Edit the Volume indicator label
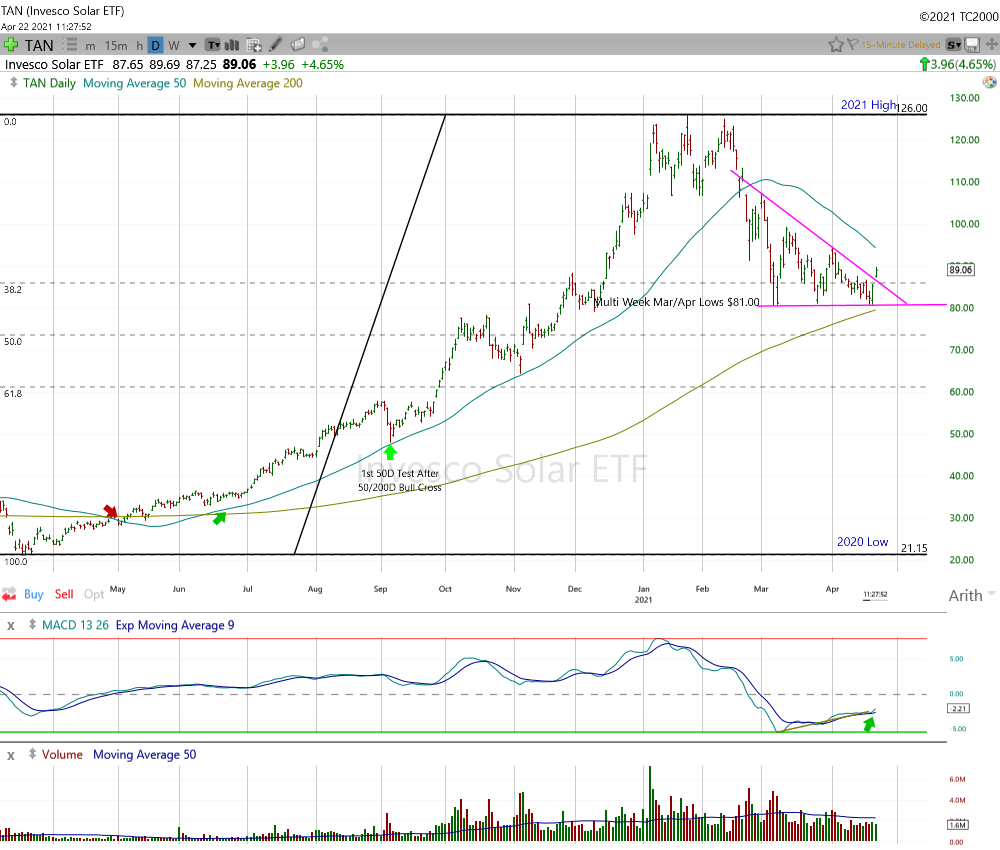This screenshot has width=1000, height=850. coord(62,754)
